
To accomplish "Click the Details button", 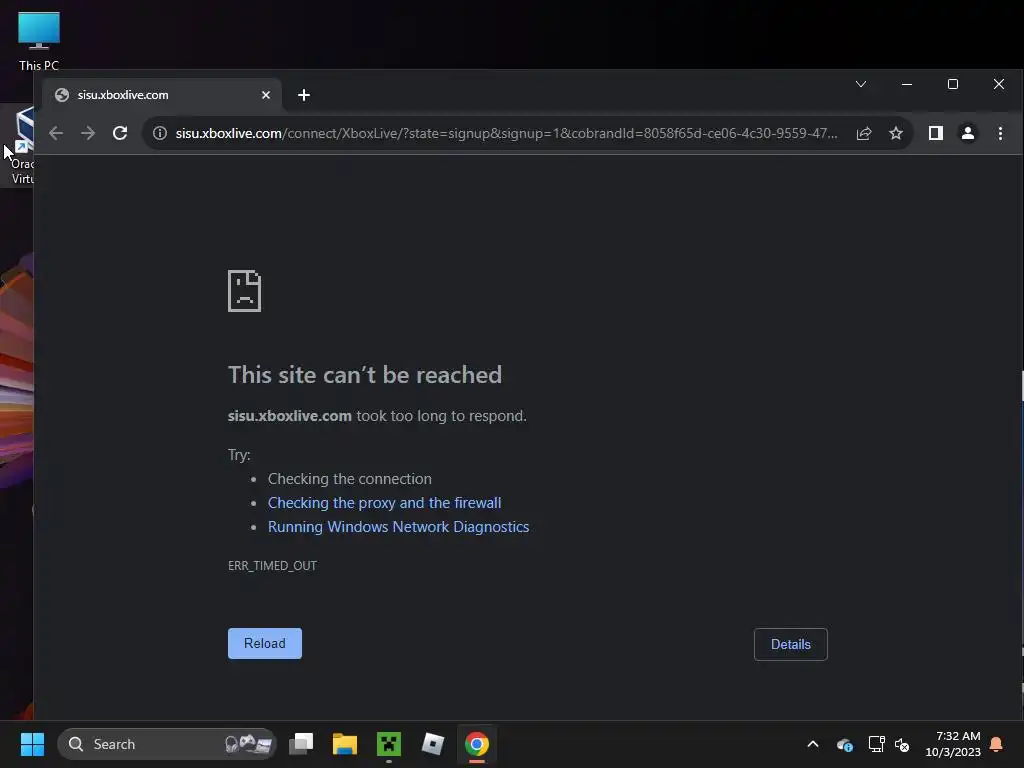I will click(790, 645).
